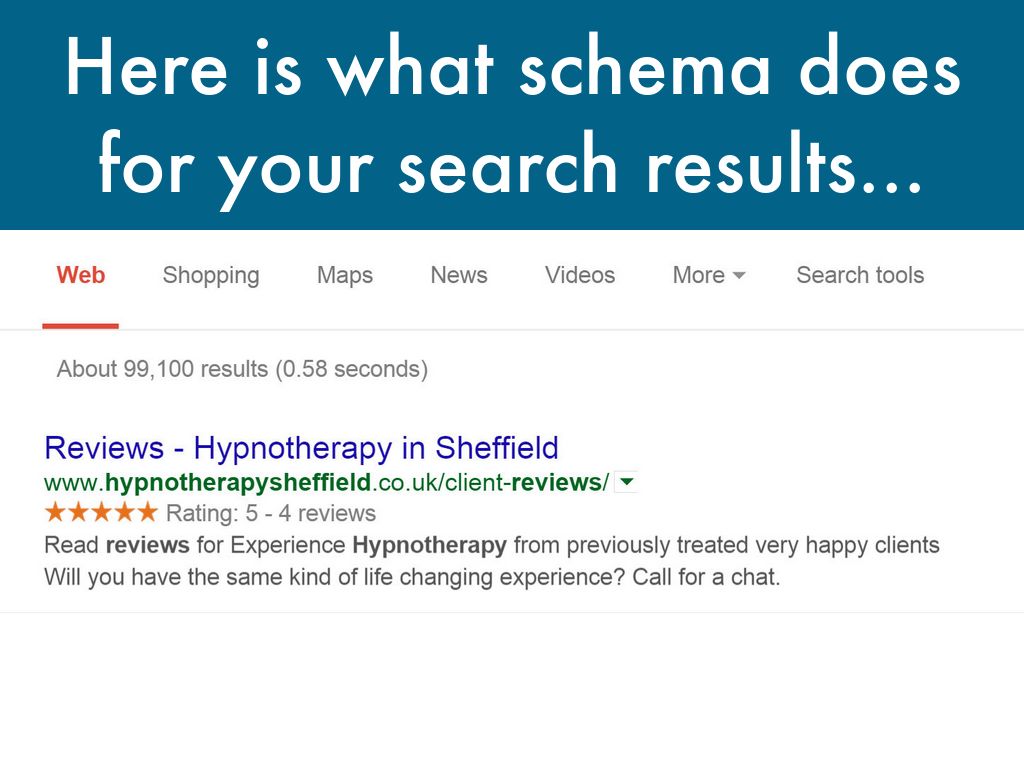Click the "About 99,100 results" count text

pos(242,369)
